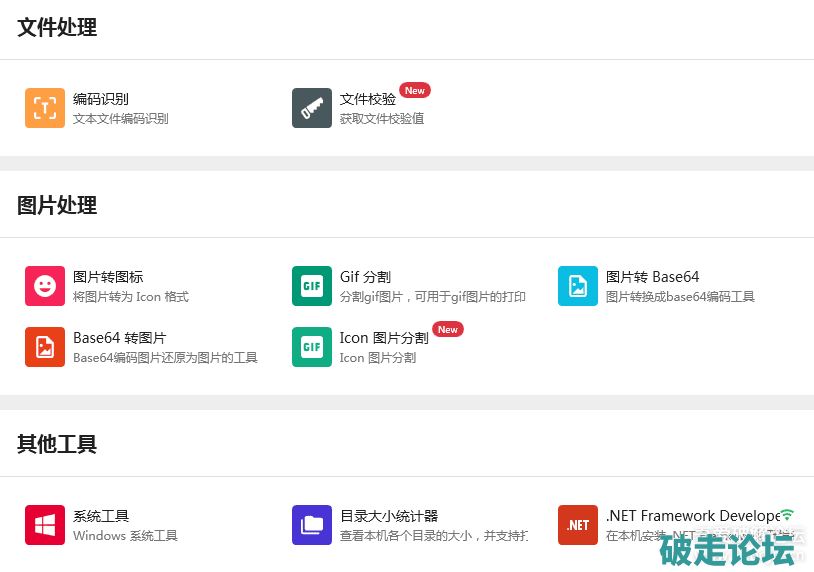Viewport: 814px width, 572px height.
Task: Open the 文件校验 tool title
Action: pos(368,99)
